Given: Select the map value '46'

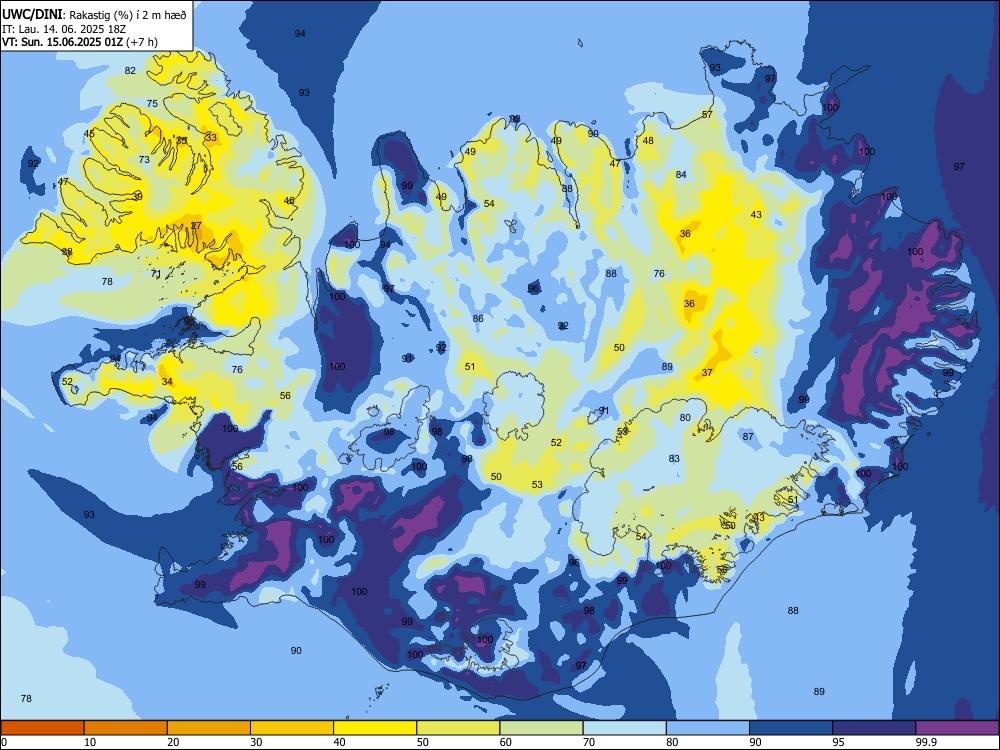Looking at the screenshot, I should point(289,200).
